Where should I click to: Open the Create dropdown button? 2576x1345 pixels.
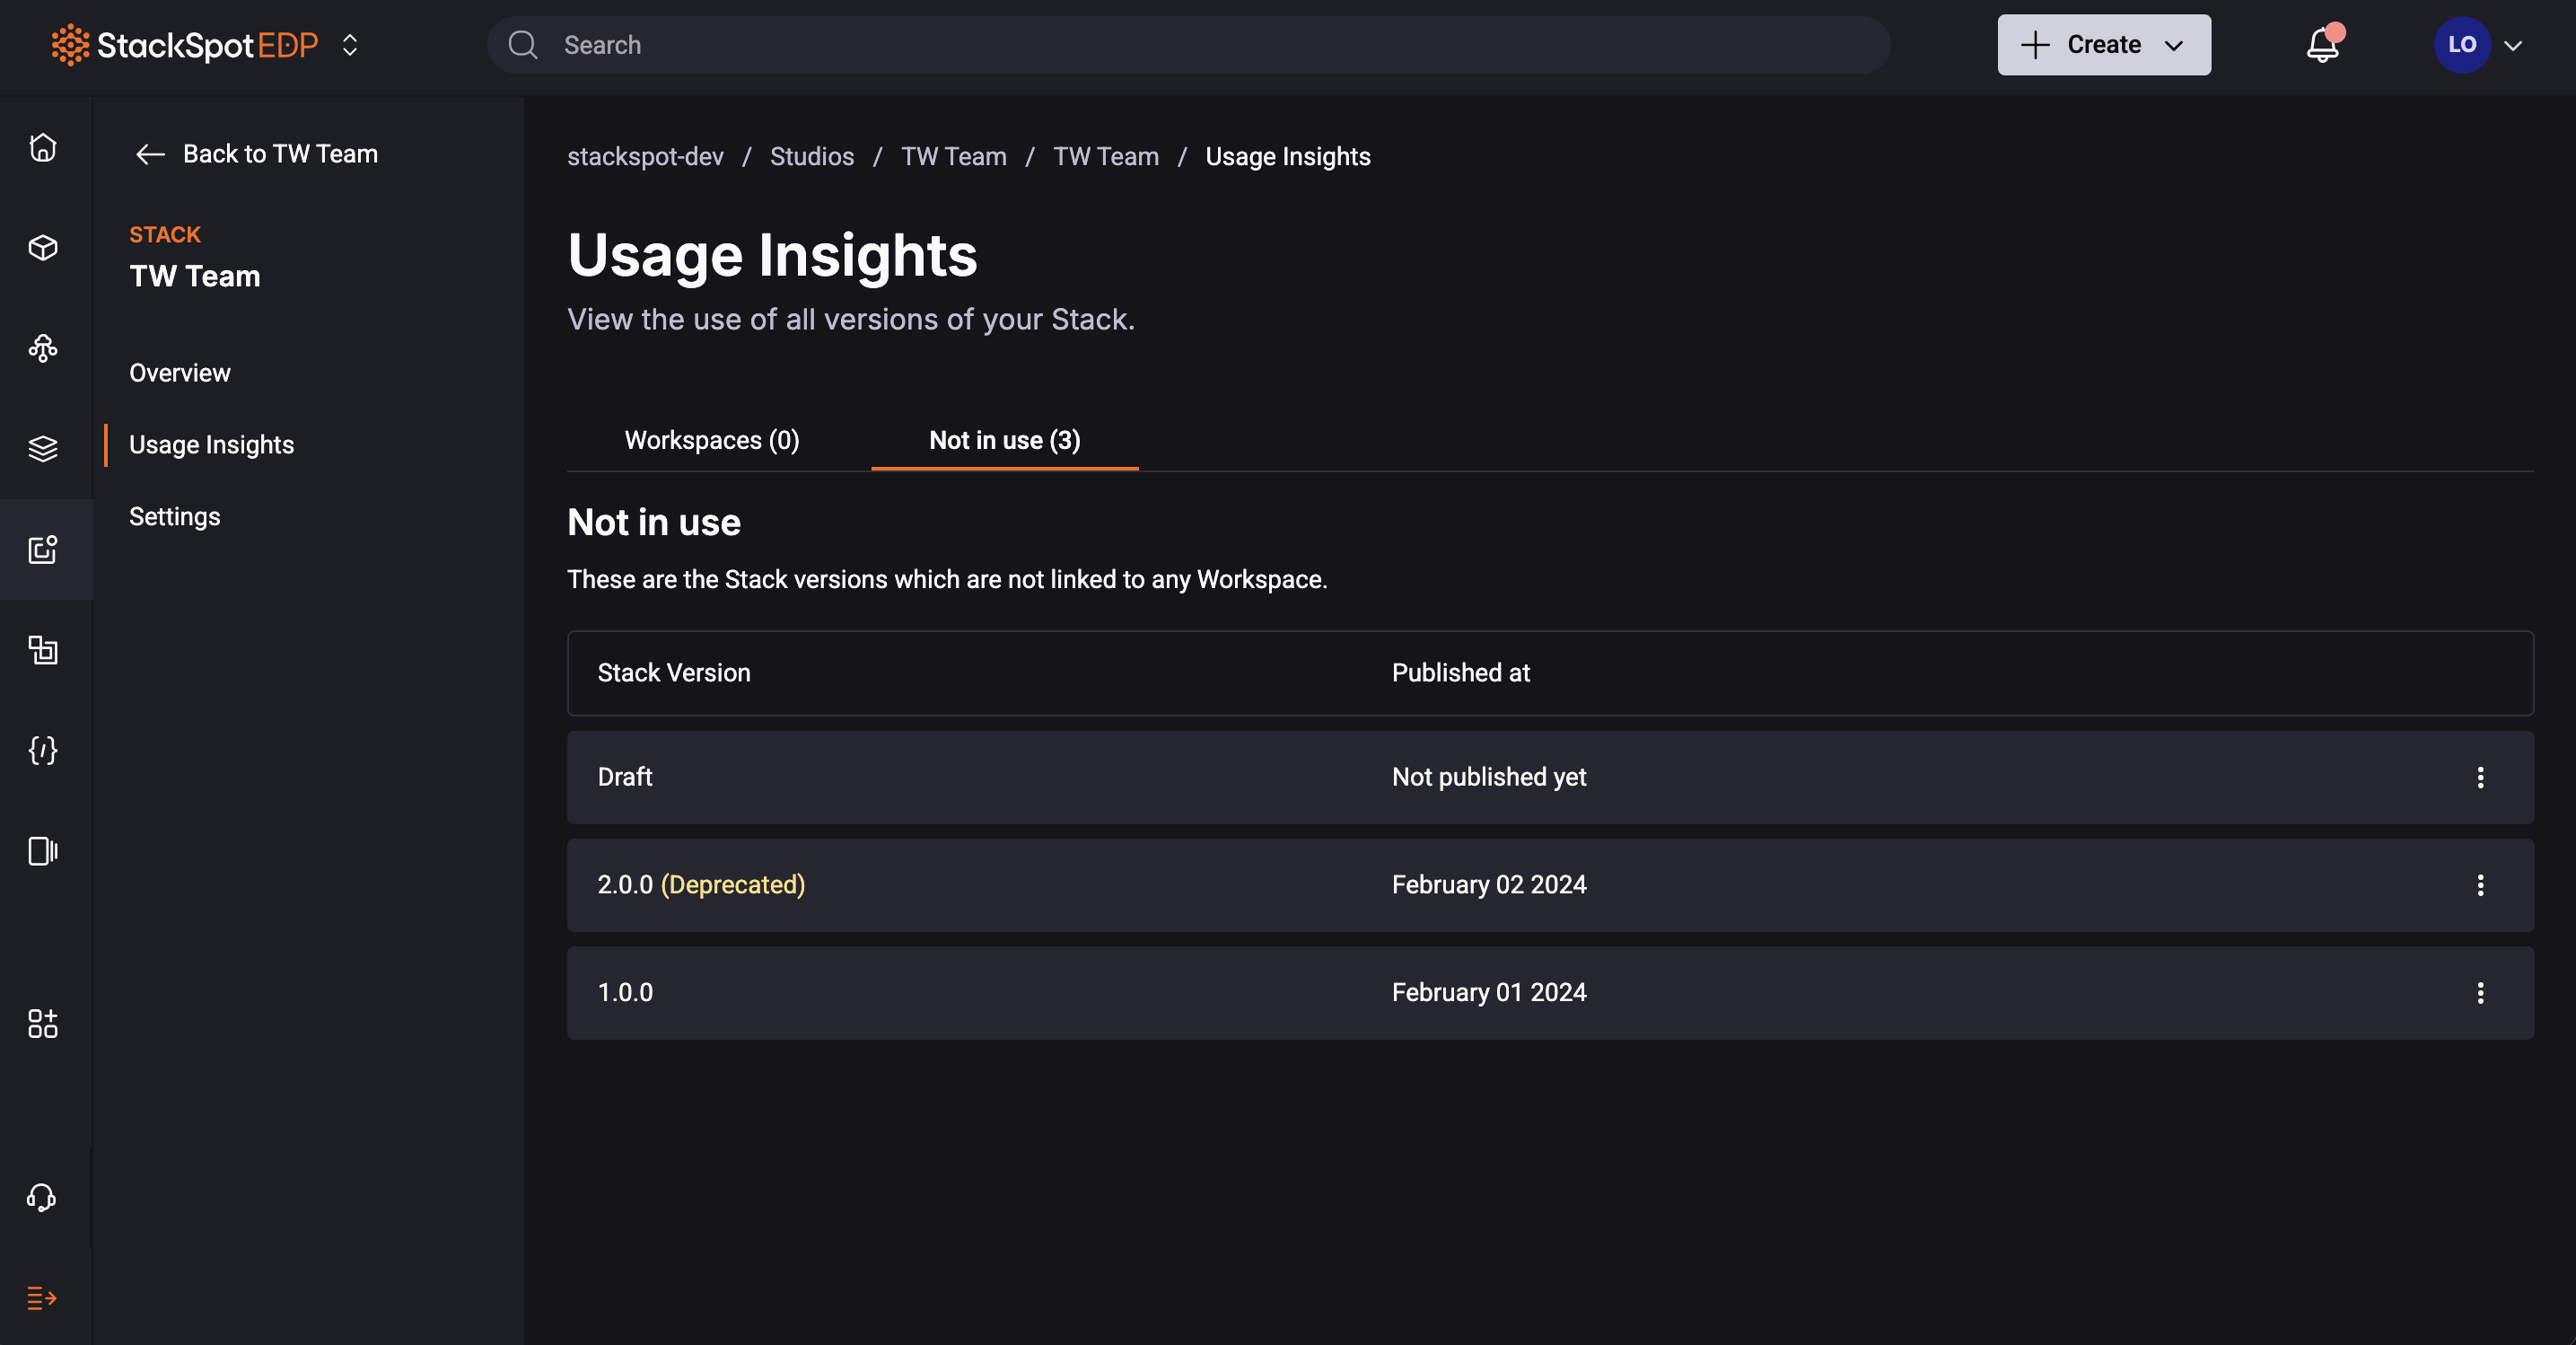(2104, 45)
